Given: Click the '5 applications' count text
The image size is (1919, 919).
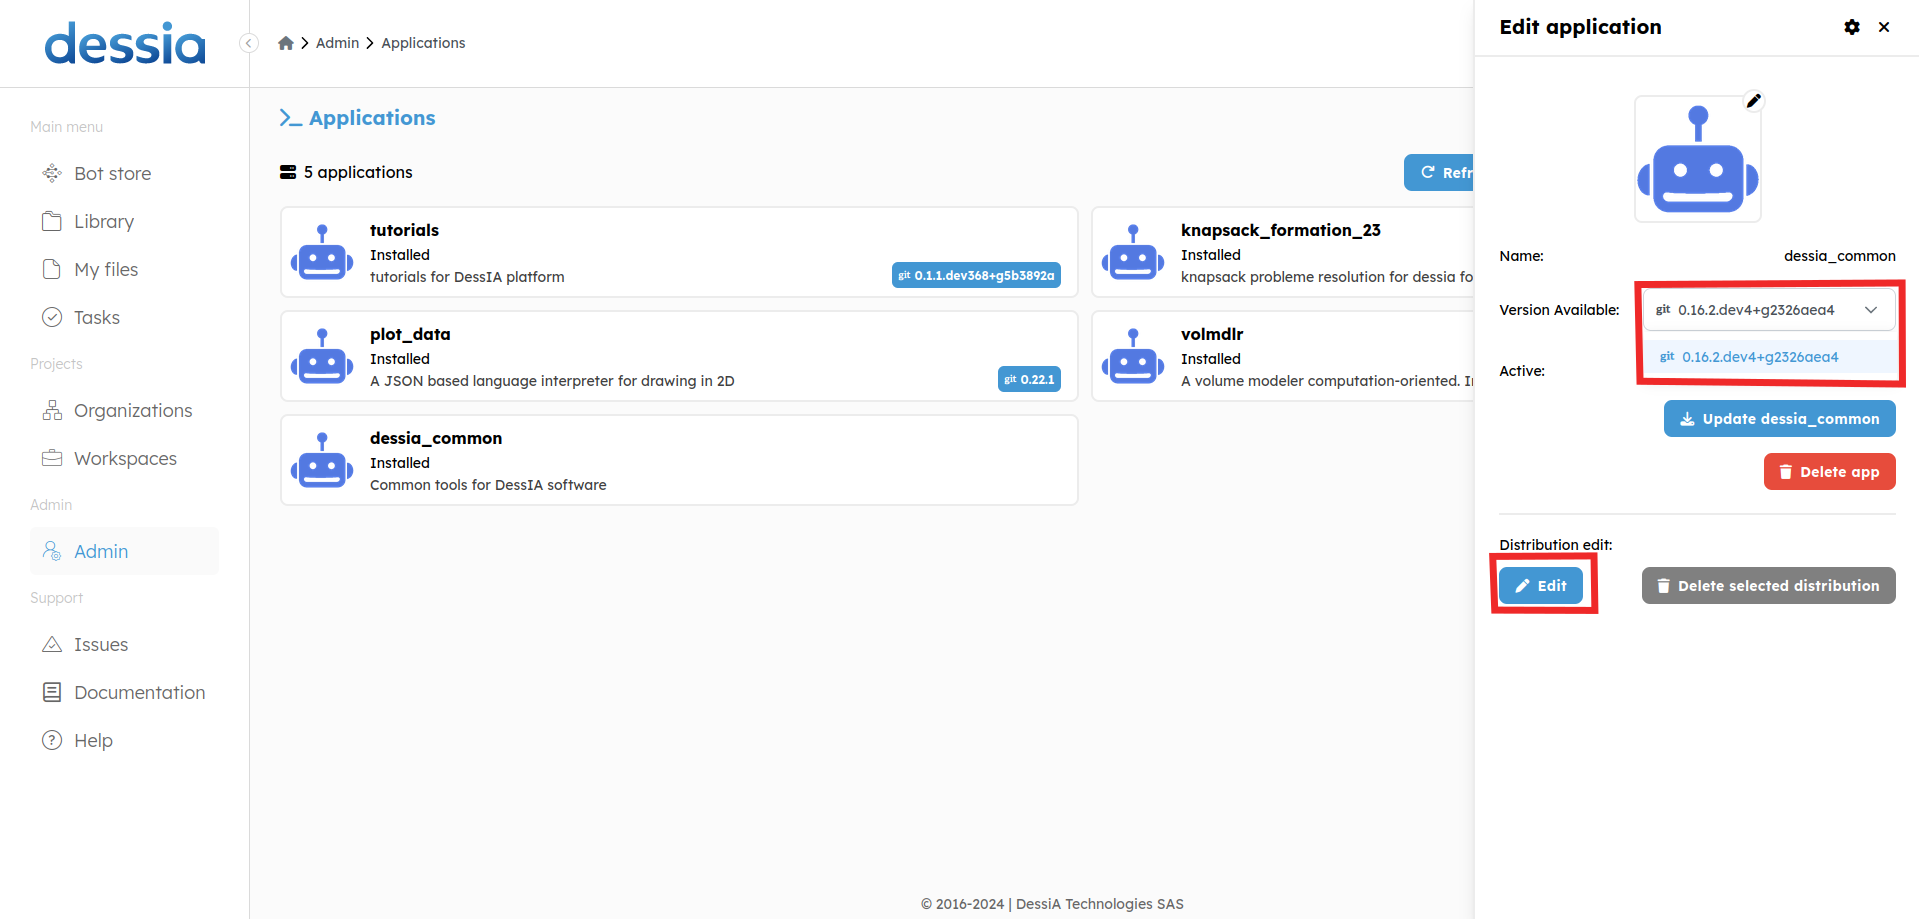Looking at the screenshot, I should pyautogui.click(x=358, y=172).
